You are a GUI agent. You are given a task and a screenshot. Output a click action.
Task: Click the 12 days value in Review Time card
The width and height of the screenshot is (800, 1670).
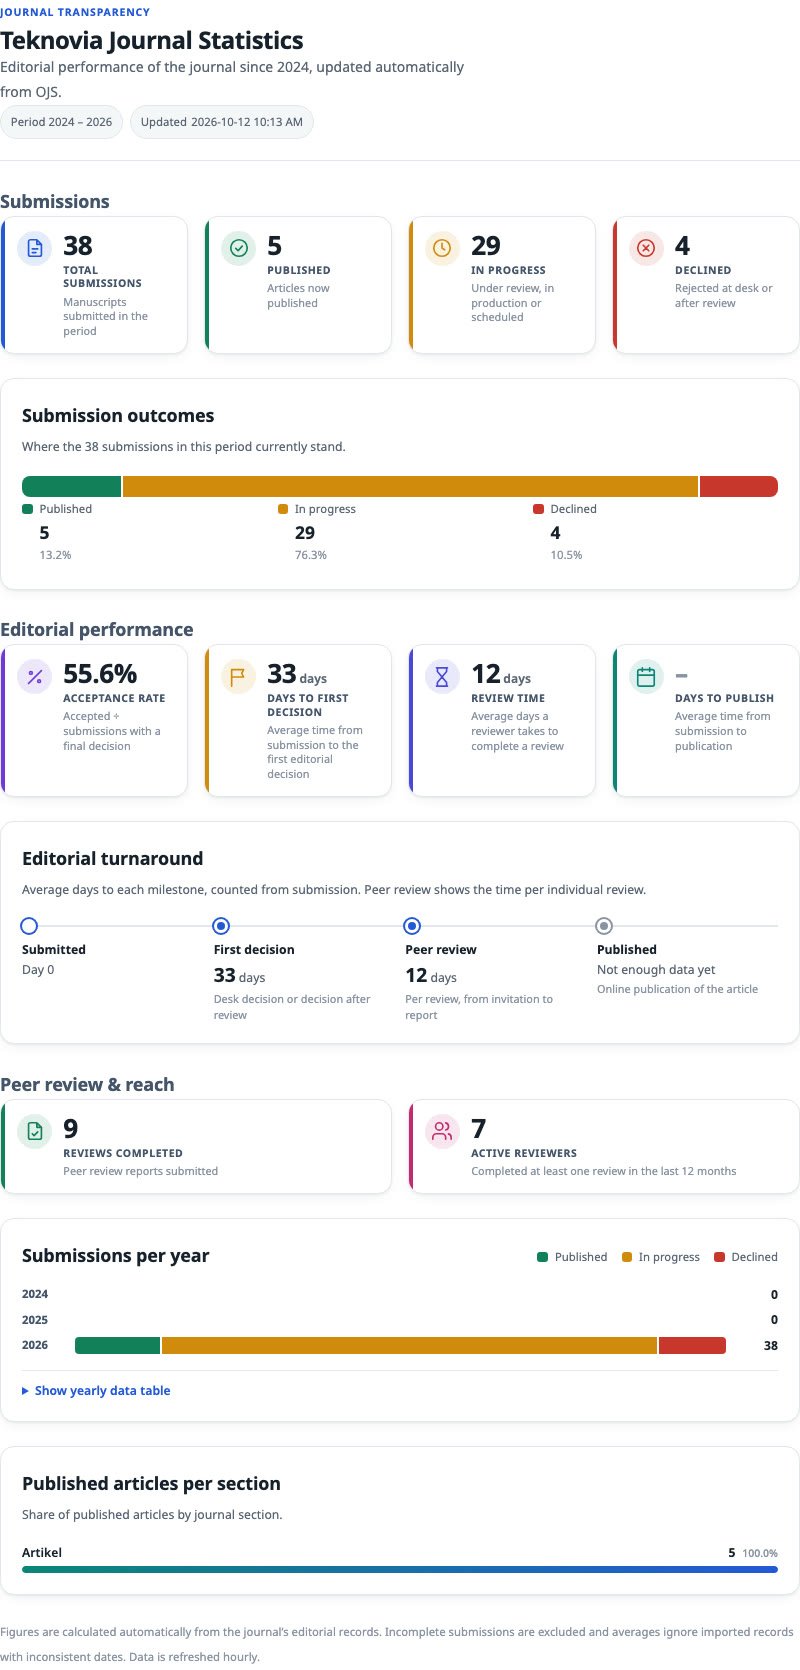pos(501,675)
